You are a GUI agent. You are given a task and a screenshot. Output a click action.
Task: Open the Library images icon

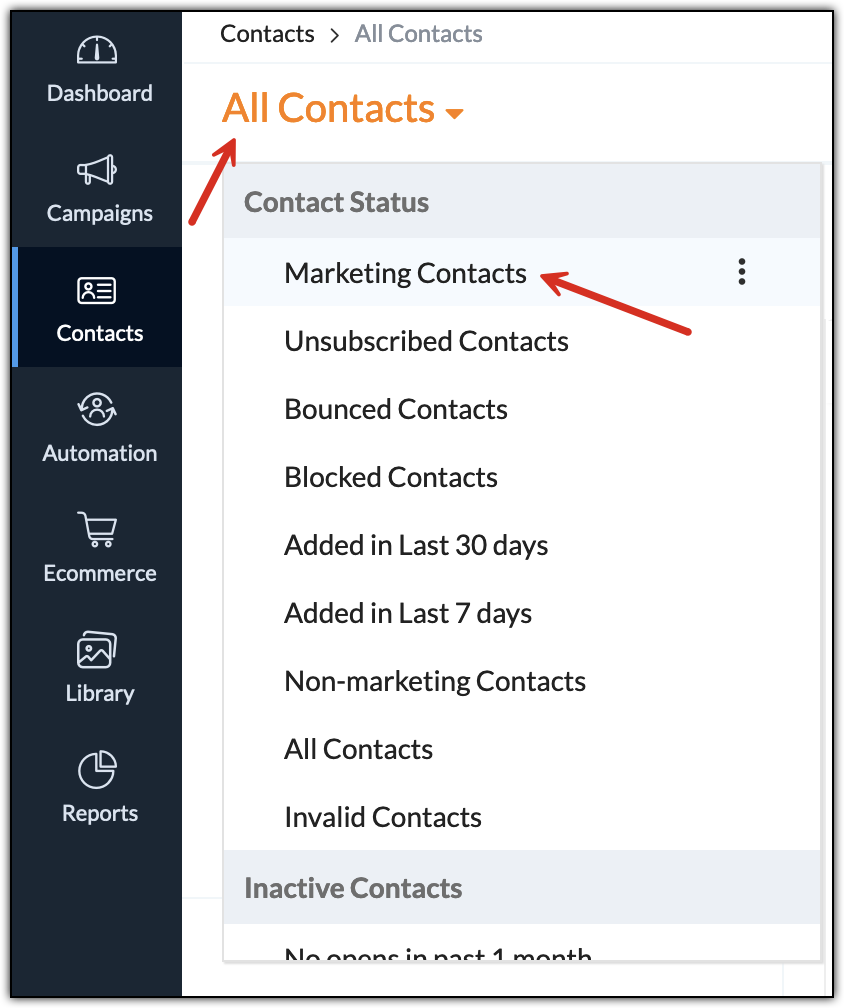tap(97, 651)
